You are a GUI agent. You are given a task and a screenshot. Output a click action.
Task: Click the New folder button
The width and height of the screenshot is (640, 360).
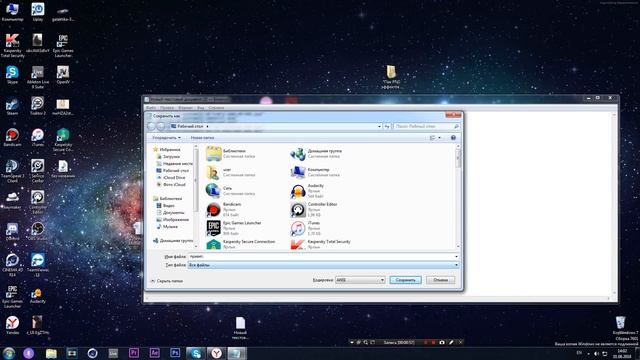202,138
